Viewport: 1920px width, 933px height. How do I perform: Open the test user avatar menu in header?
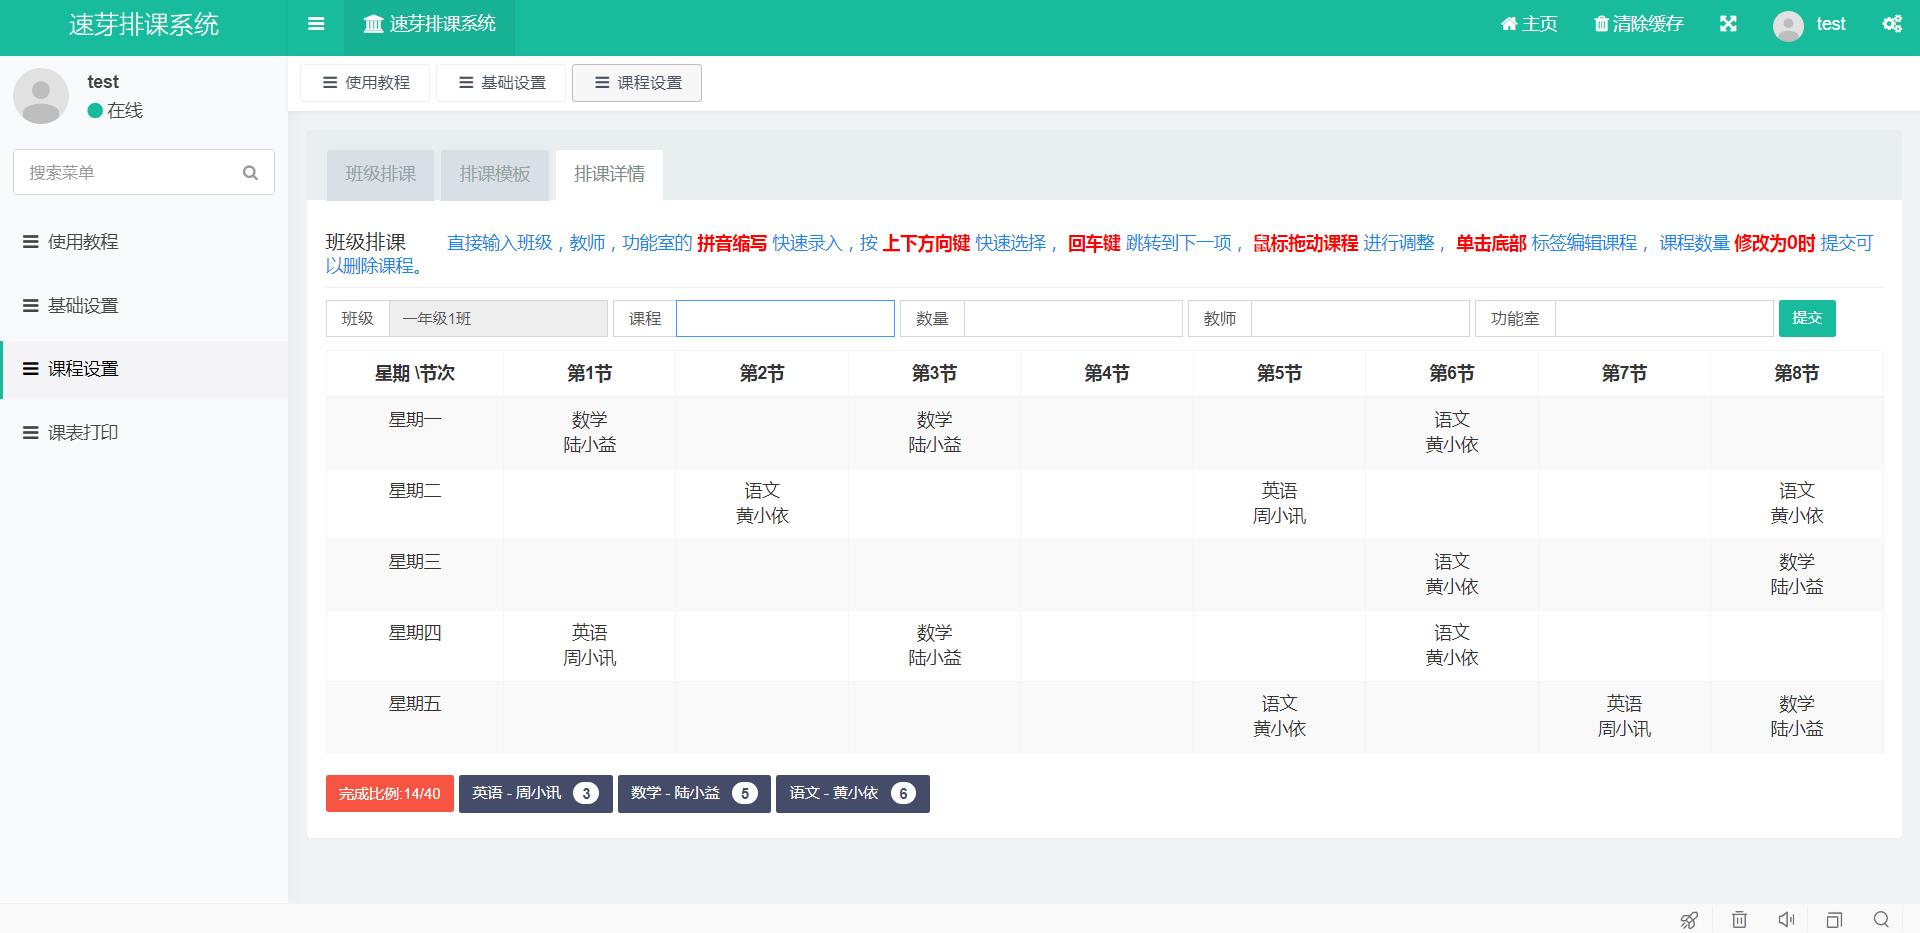pos(1809,25)
